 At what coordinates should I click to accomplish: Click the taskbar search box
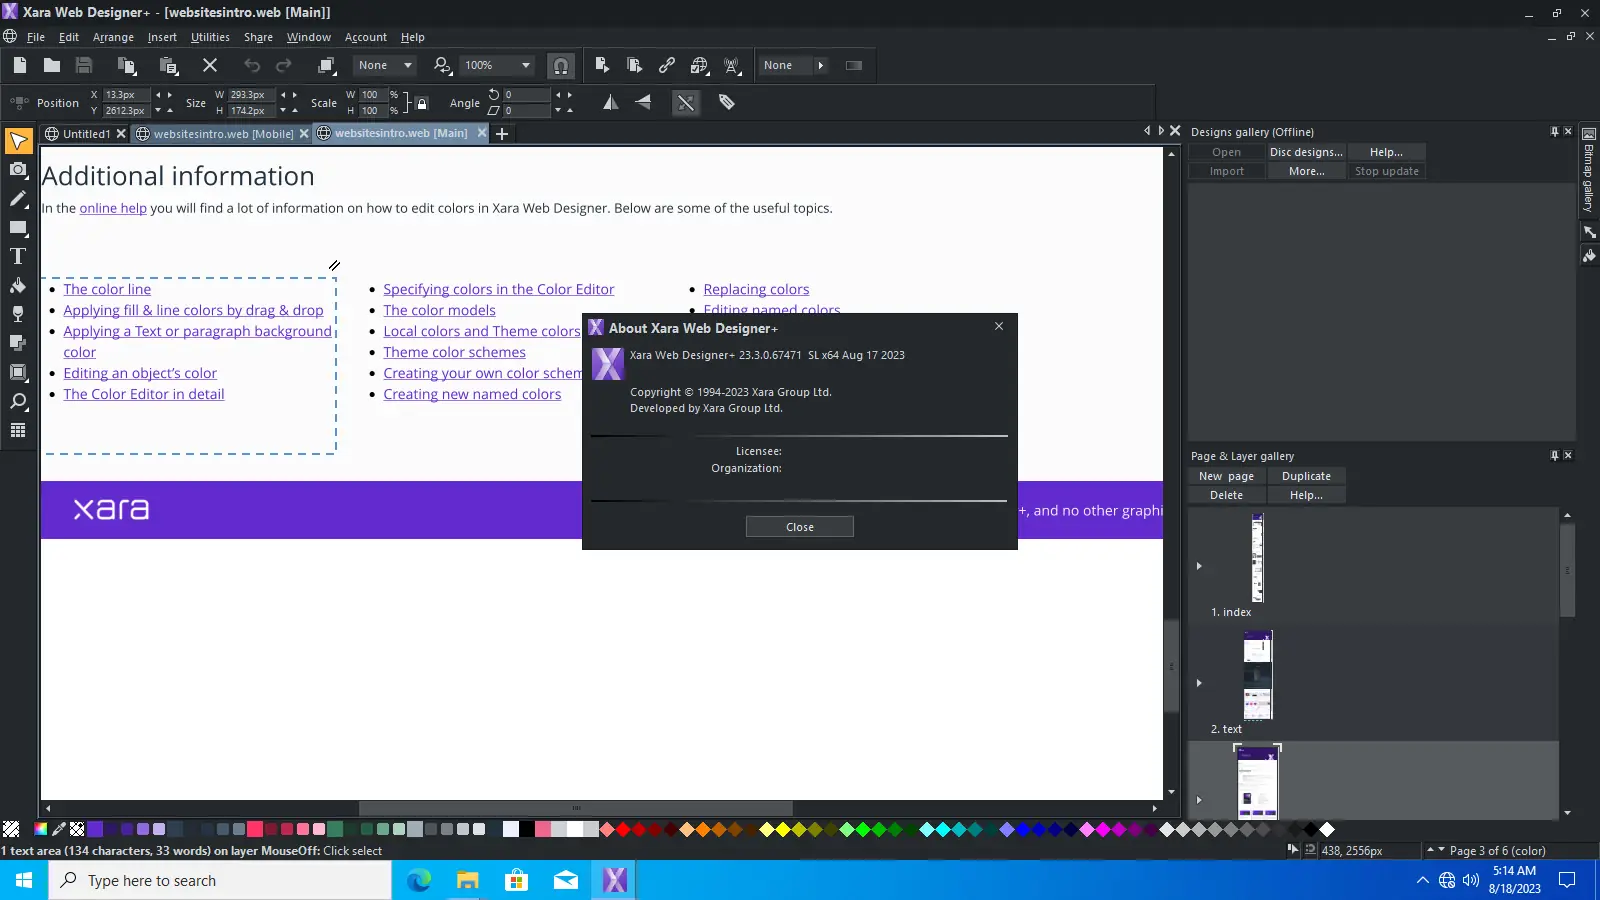(220, 880)
